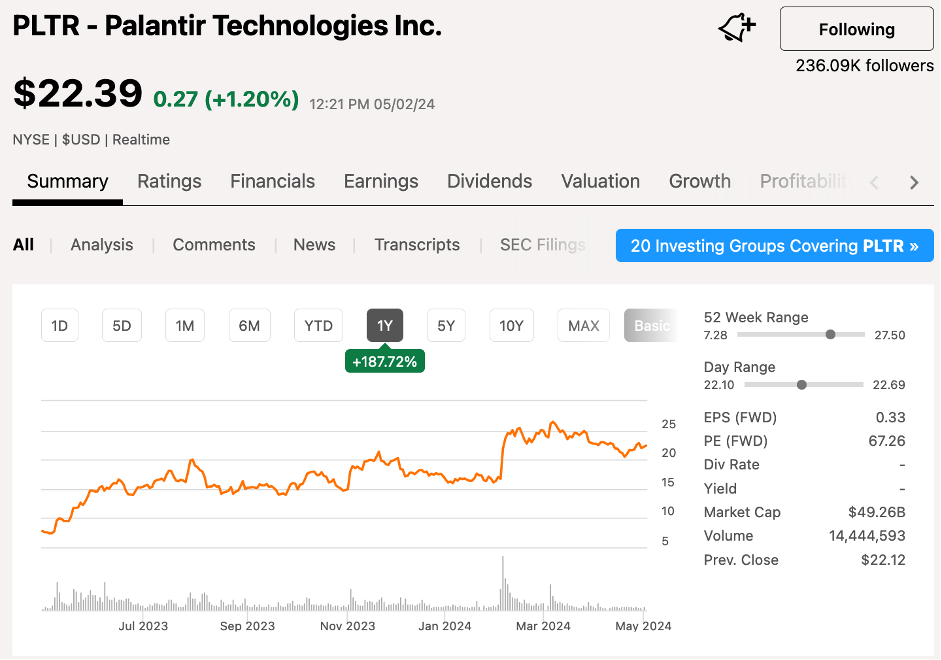Image resolution: width=941 pixels, height=660 pixels.
Task: Select the 1D chart range
Action: pyautogui.click(x=59, y=325)
